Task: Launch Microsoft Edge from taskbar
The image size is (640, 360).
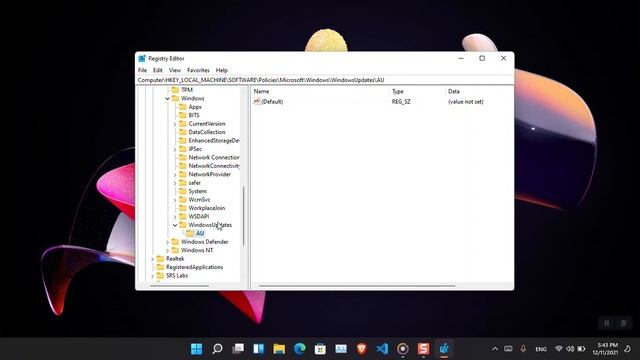Action: (x=300, y=349)
